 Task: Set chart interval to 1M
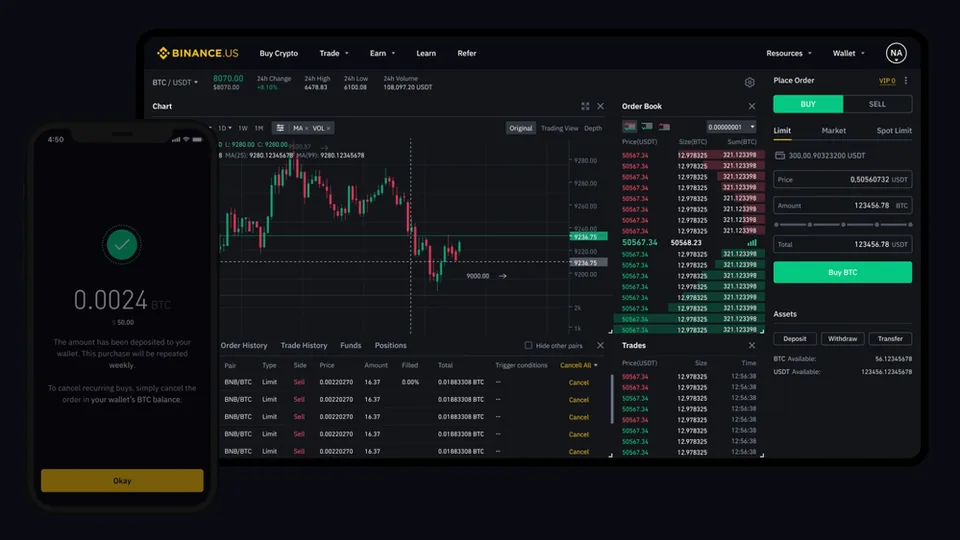[x=259, y=128]
